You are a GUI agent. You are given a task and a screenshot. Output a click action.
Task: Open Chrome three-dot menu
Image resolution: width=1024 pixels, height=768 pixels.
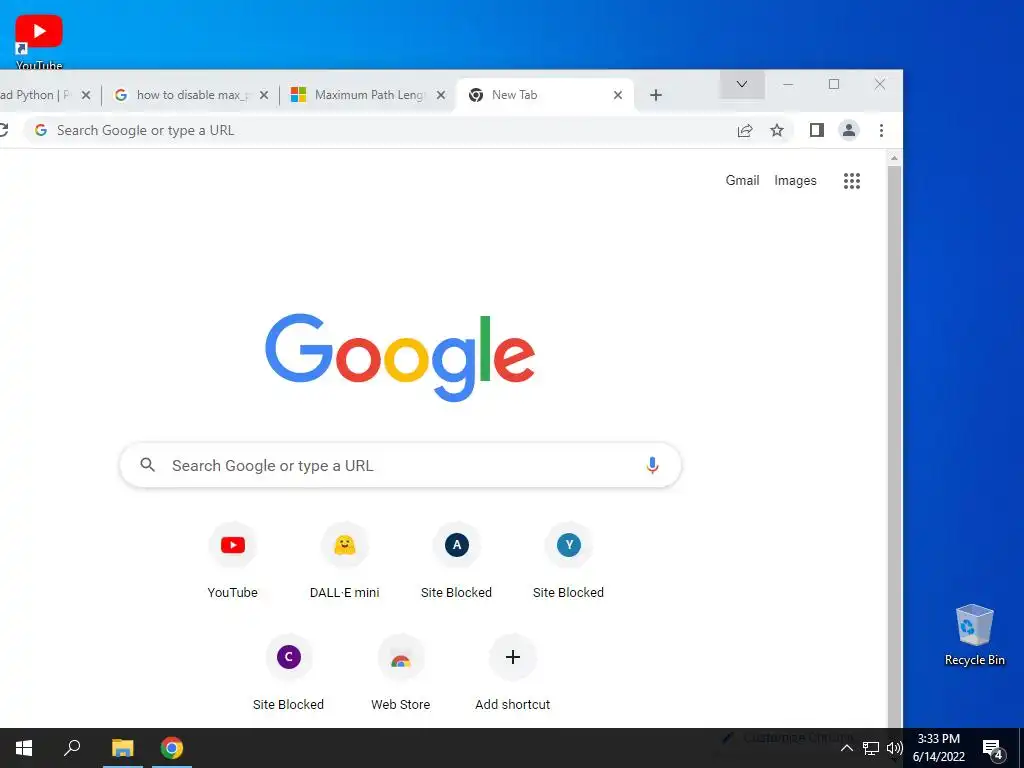click(x=881, y=131)
